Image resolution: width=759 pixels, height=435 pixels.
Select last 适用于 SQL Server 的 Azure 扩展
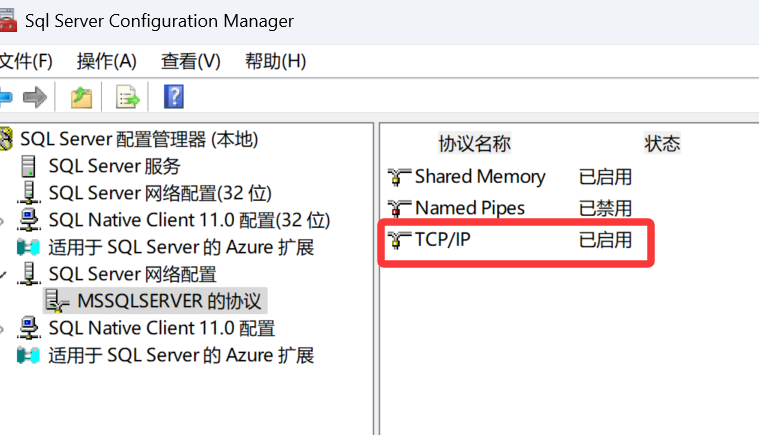click(x=181, y=356)
